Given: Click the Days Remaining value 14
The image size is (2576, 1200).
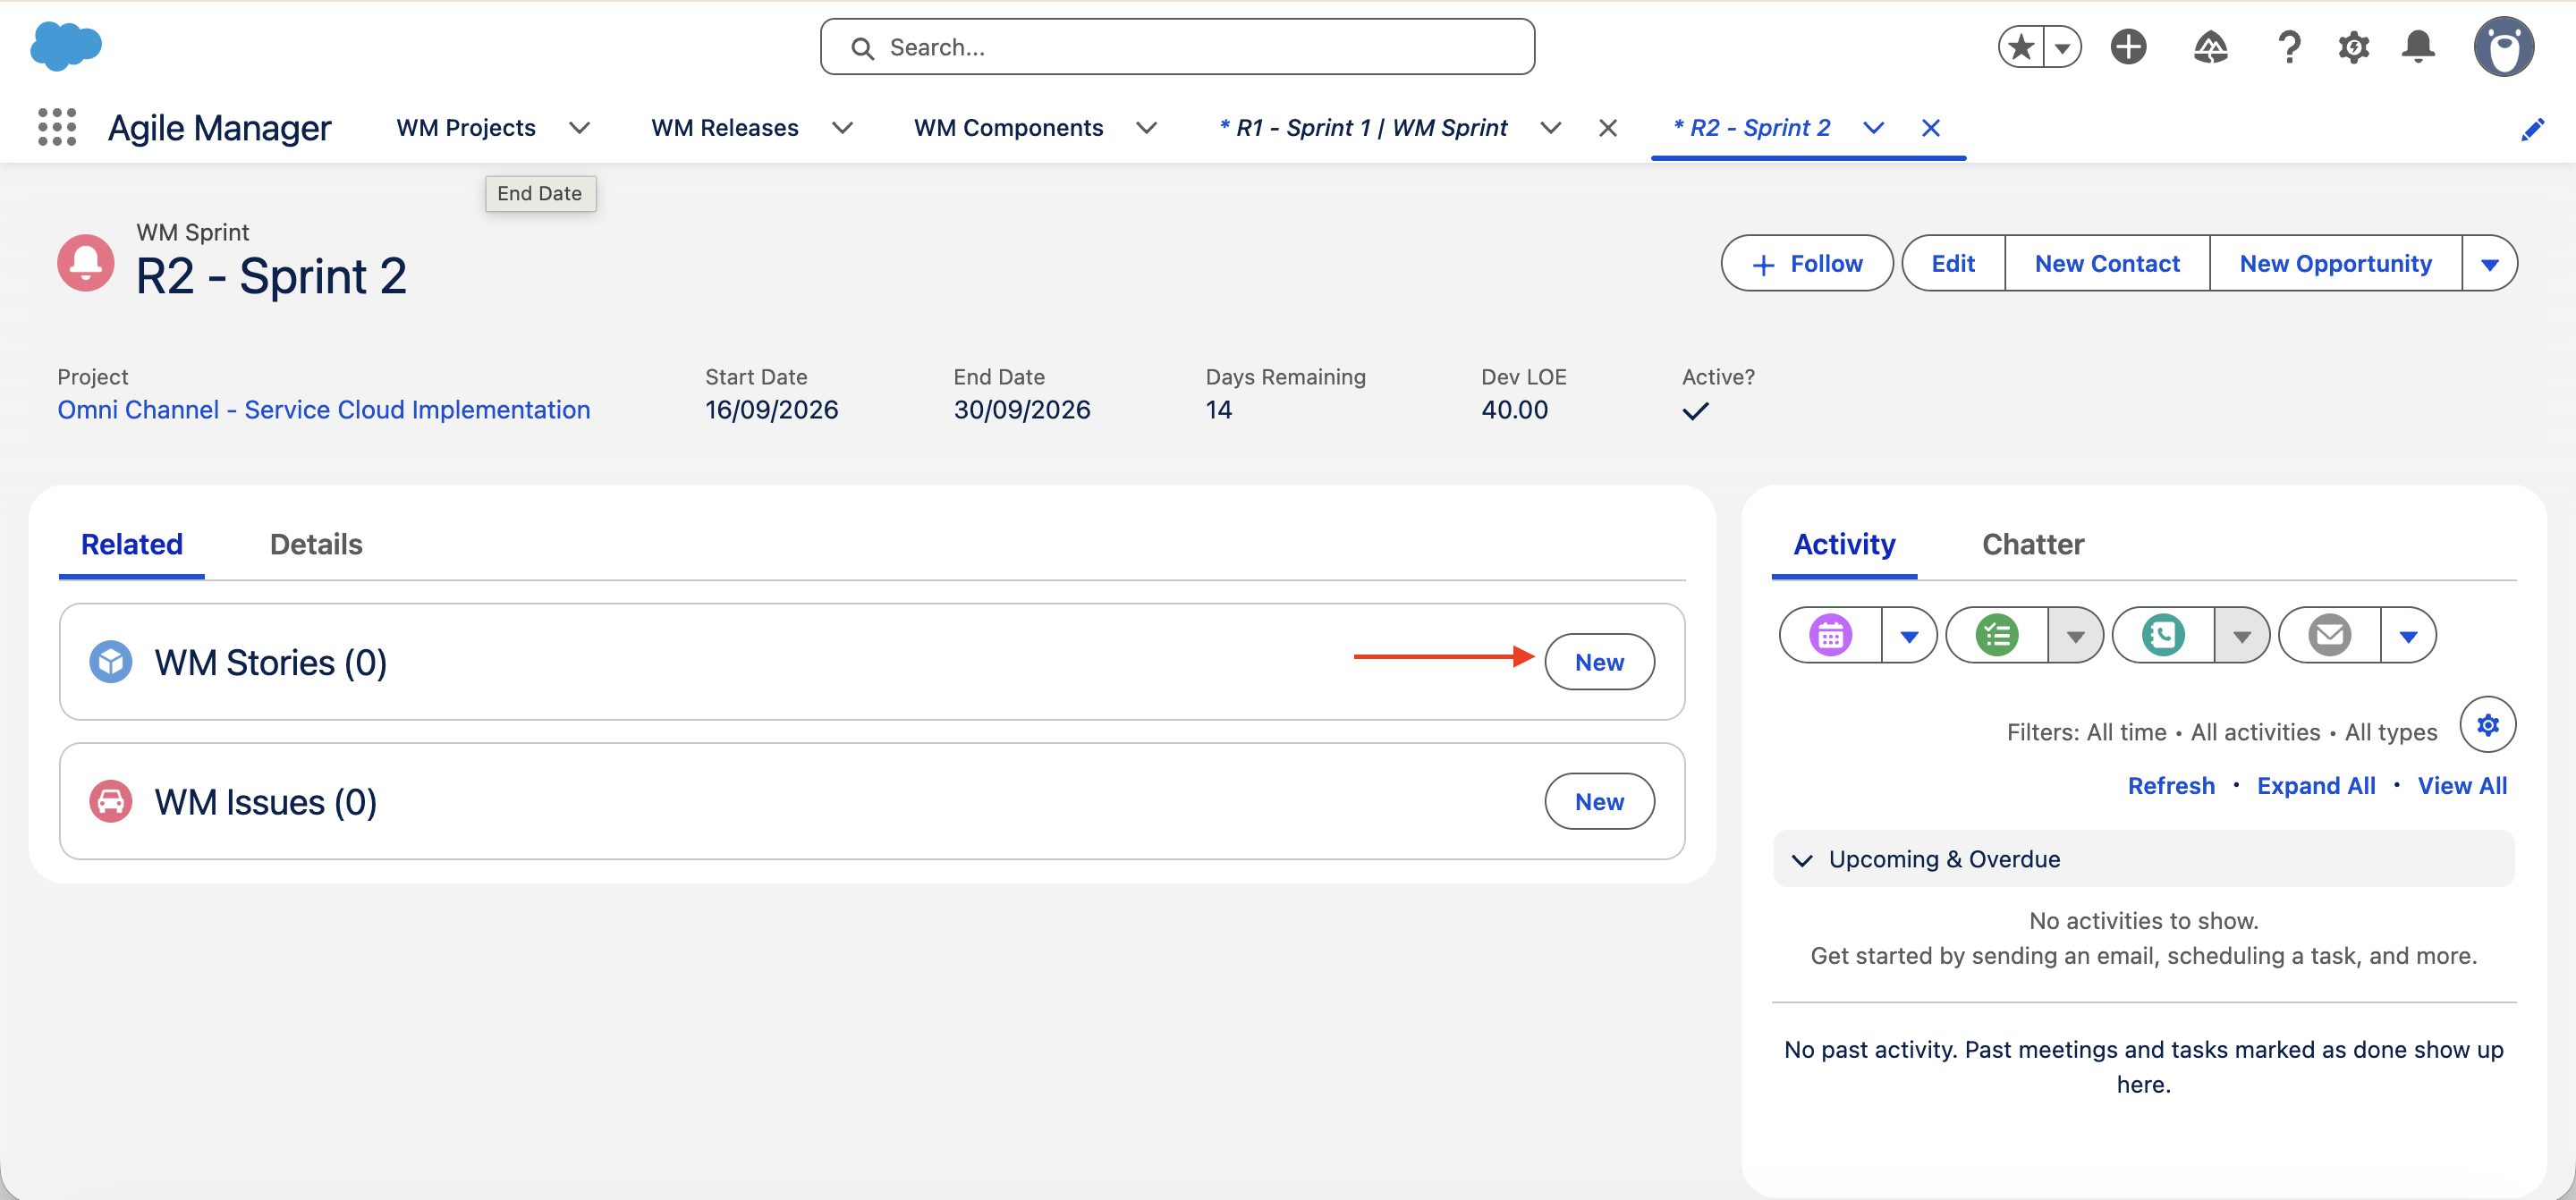Looking at the screenshot, I should [x=1218, y=410].
